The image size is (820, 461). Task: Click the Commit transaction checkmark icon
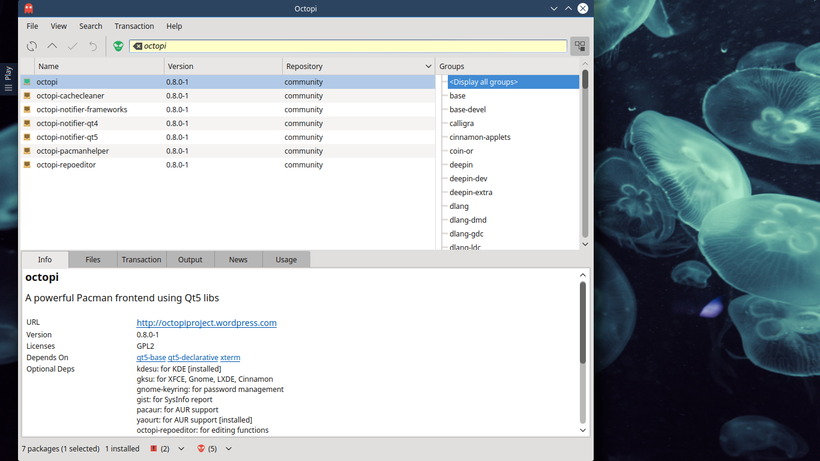click(x=73, y=46)
